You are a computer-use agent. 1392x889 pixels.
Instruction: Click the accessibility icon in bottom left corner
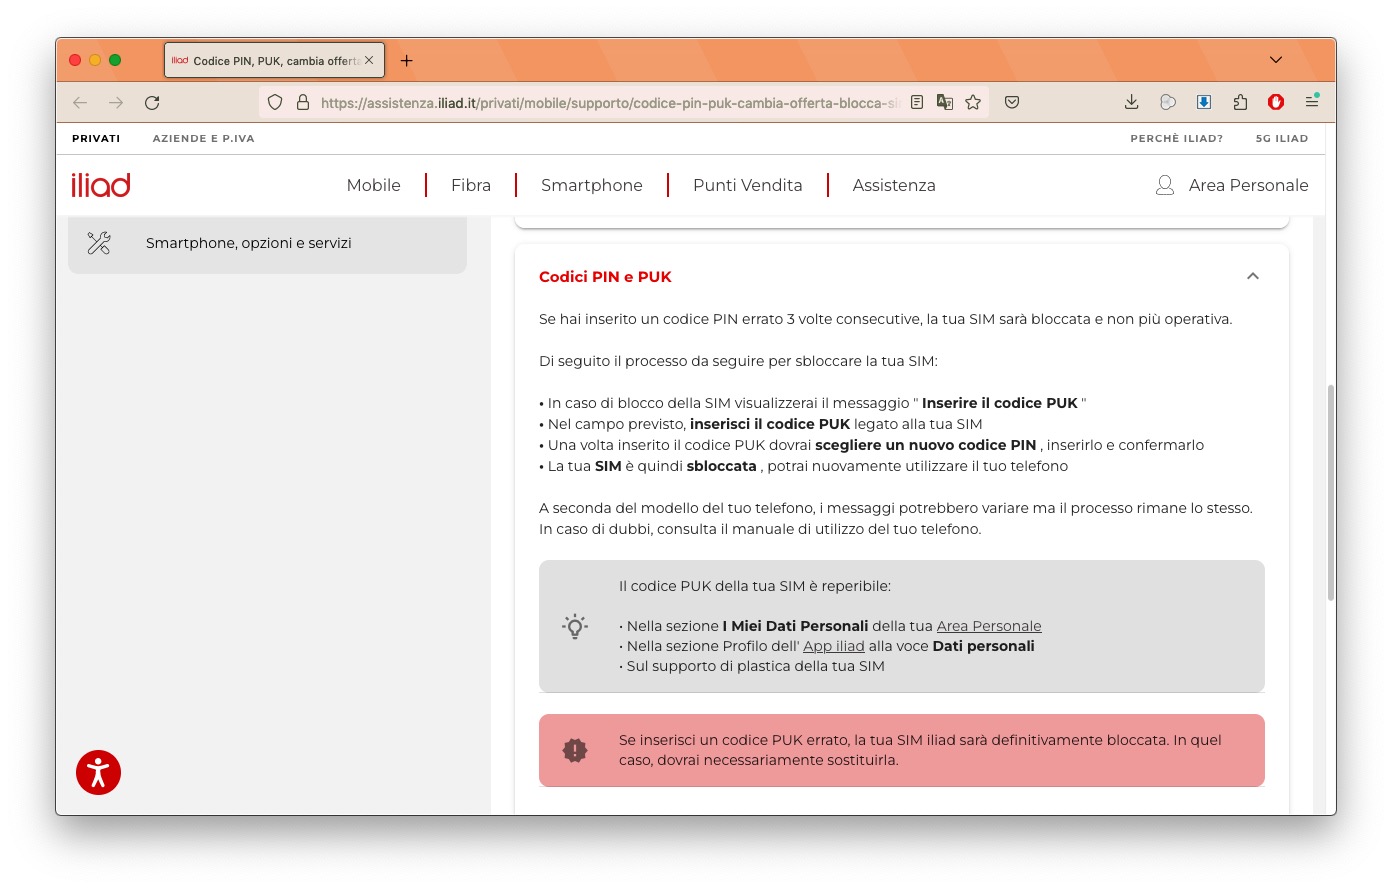coord(98,772)
